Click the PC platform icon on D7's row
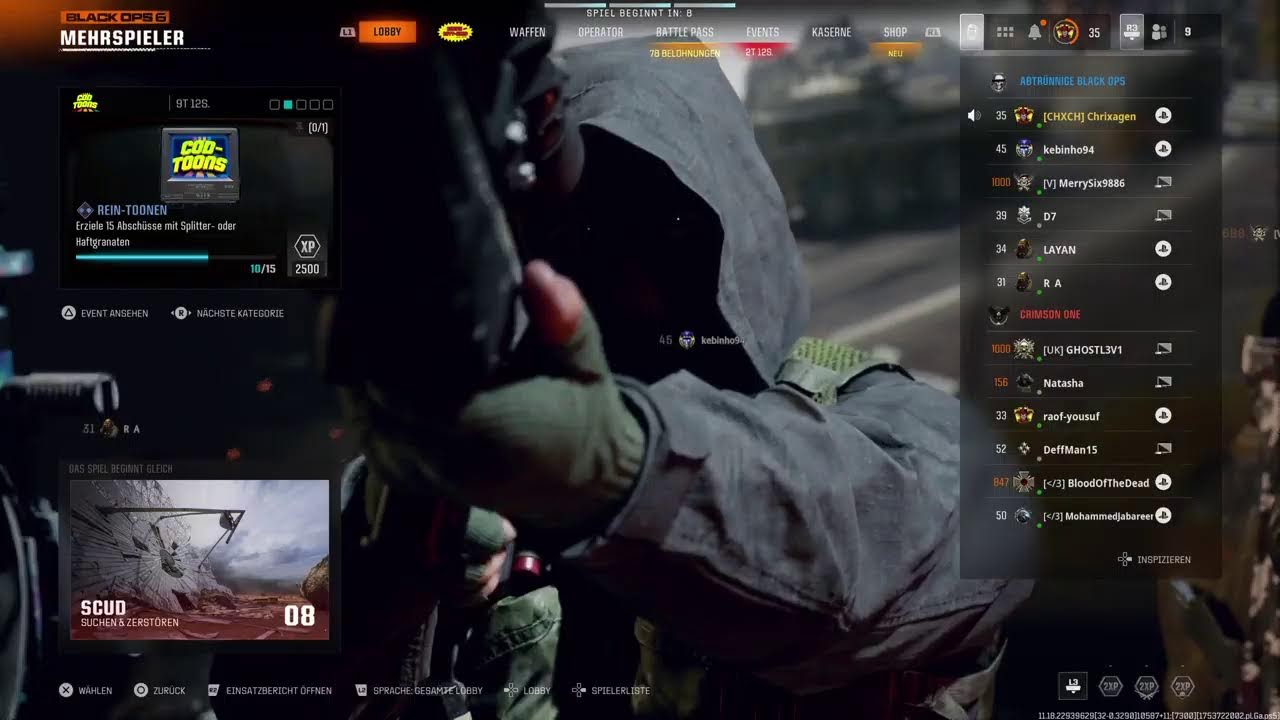 [1163, 216]
